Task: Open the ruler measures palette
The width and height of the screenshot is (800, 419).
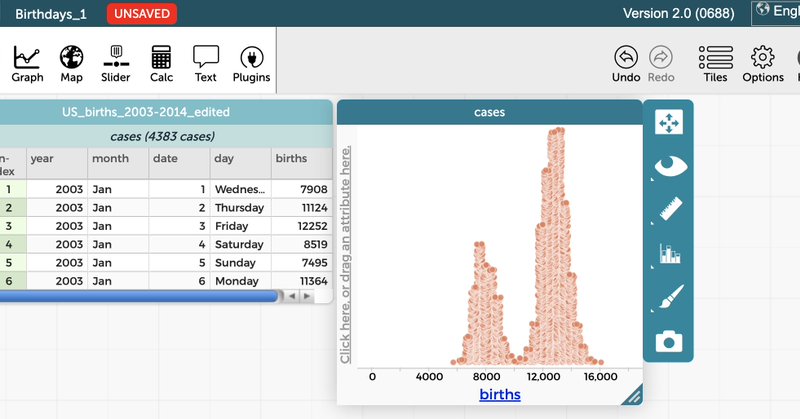Action: click(670, 209)
